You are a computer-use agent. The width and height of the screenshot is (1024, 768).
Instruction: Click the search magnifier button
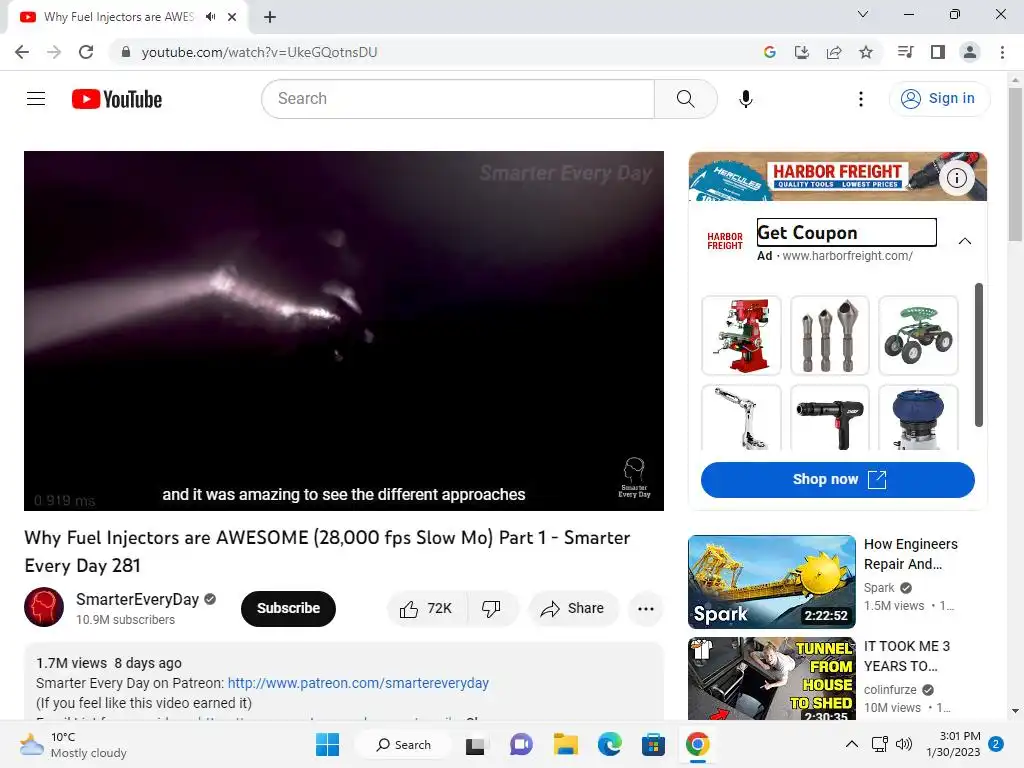click(685, 99)
